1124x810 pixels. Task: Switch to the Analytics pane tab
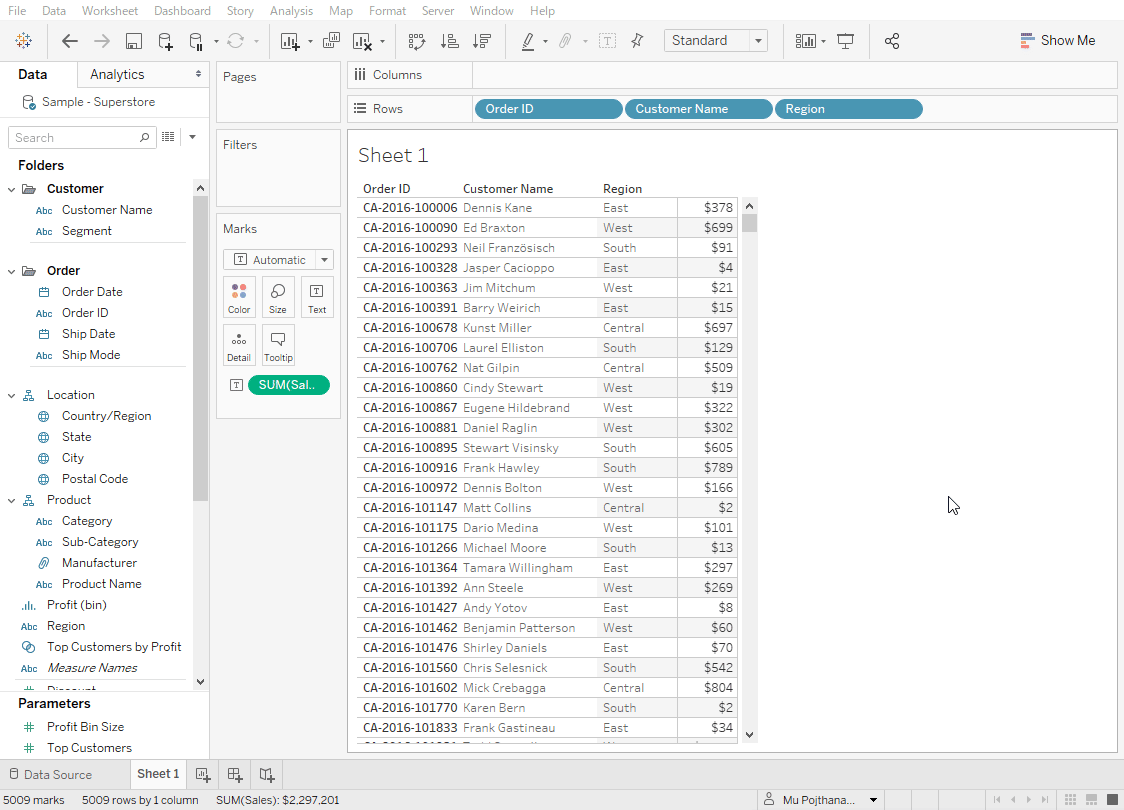pos(117,74)
